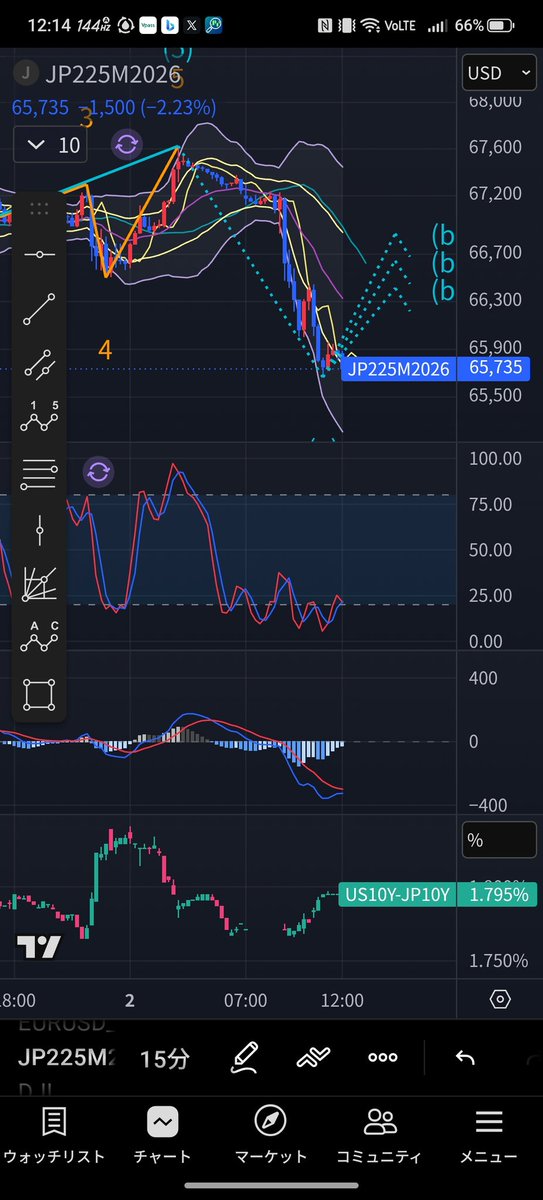This screenshot has height=1200, width=543.
Task: Tap the blue 65,735 current price tag
Action: 494,369
